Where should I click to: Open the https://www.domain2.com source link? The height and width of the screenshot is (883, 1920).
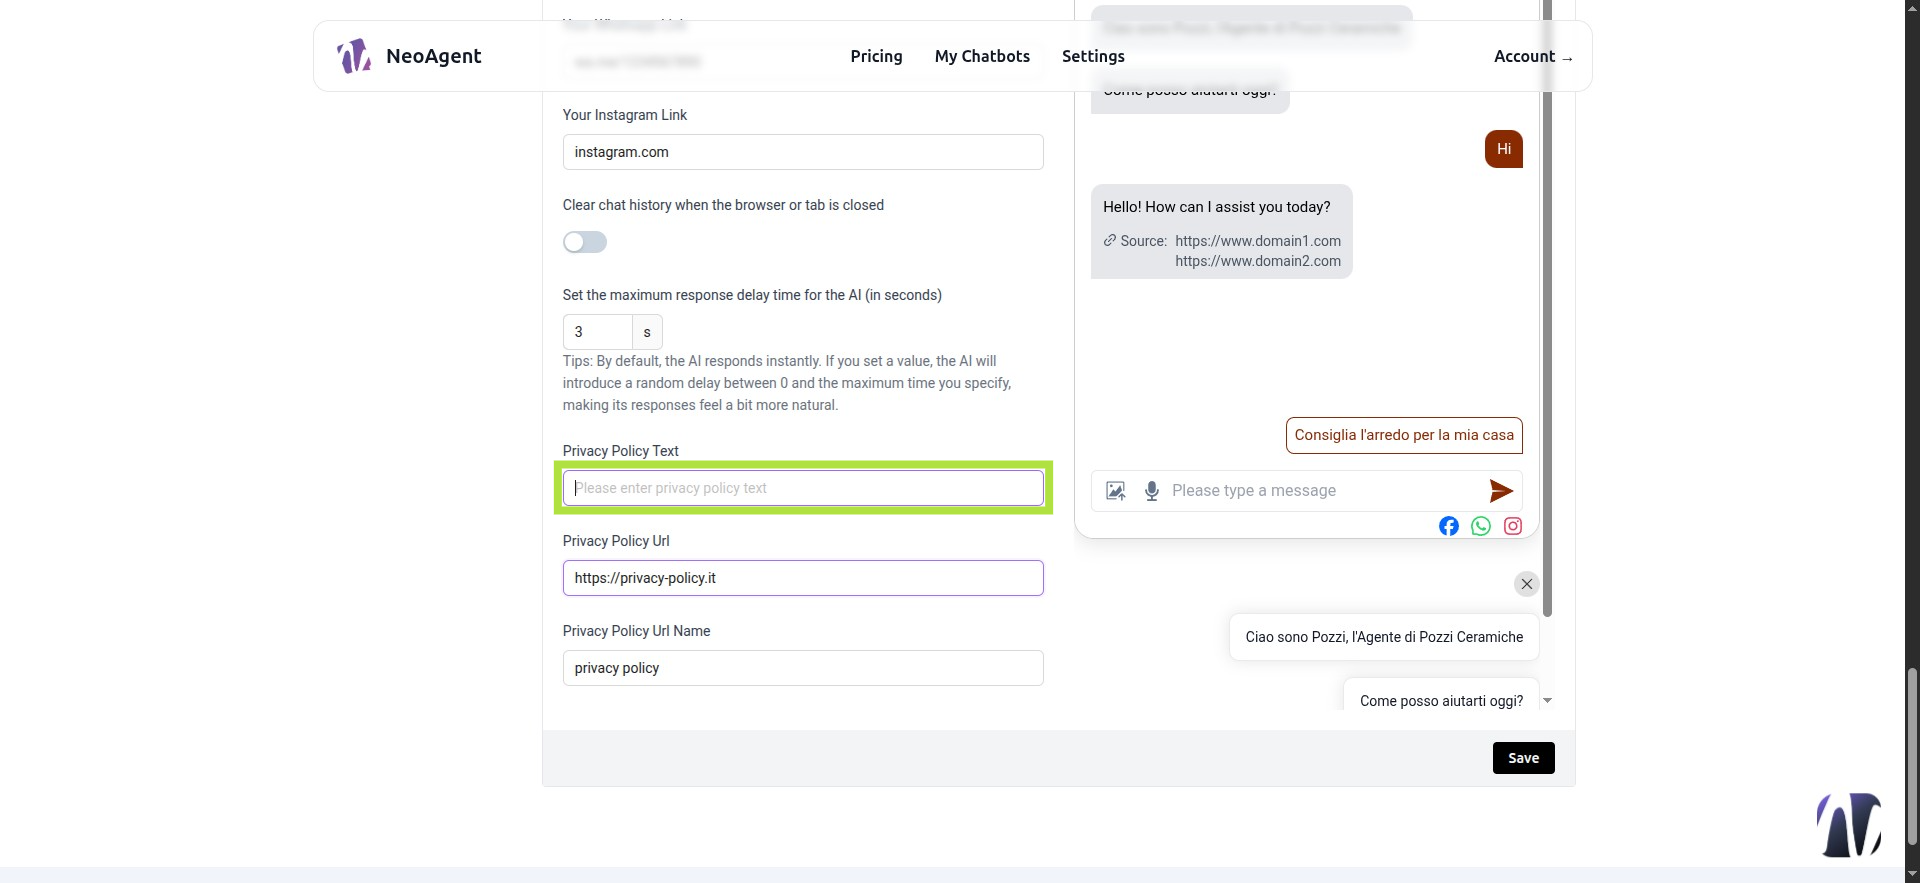click(x=1258, y=261)
